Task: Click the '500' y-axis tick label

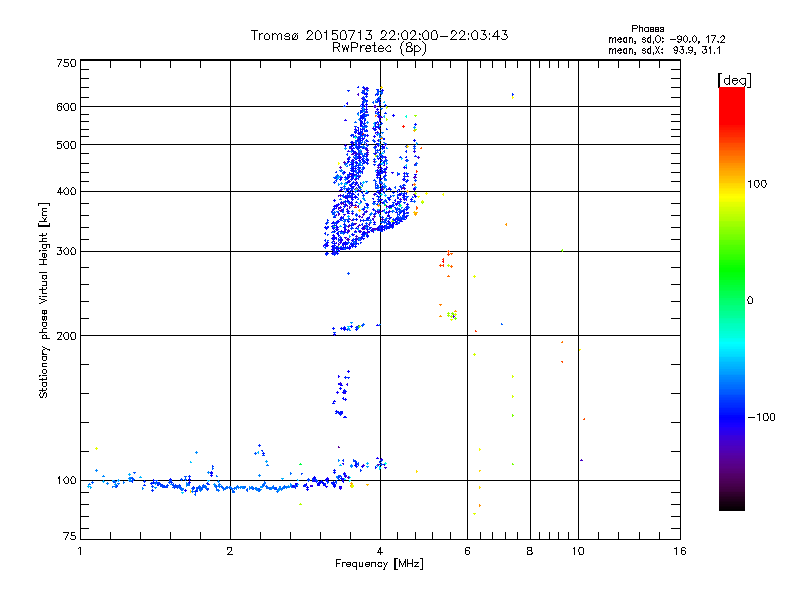Action: tap(66, 145)
